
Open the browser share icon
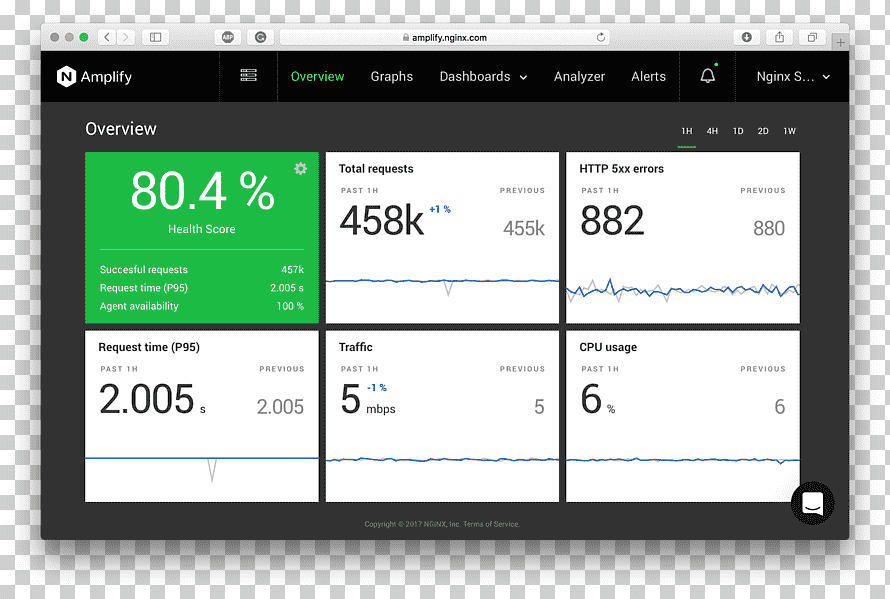779,37
